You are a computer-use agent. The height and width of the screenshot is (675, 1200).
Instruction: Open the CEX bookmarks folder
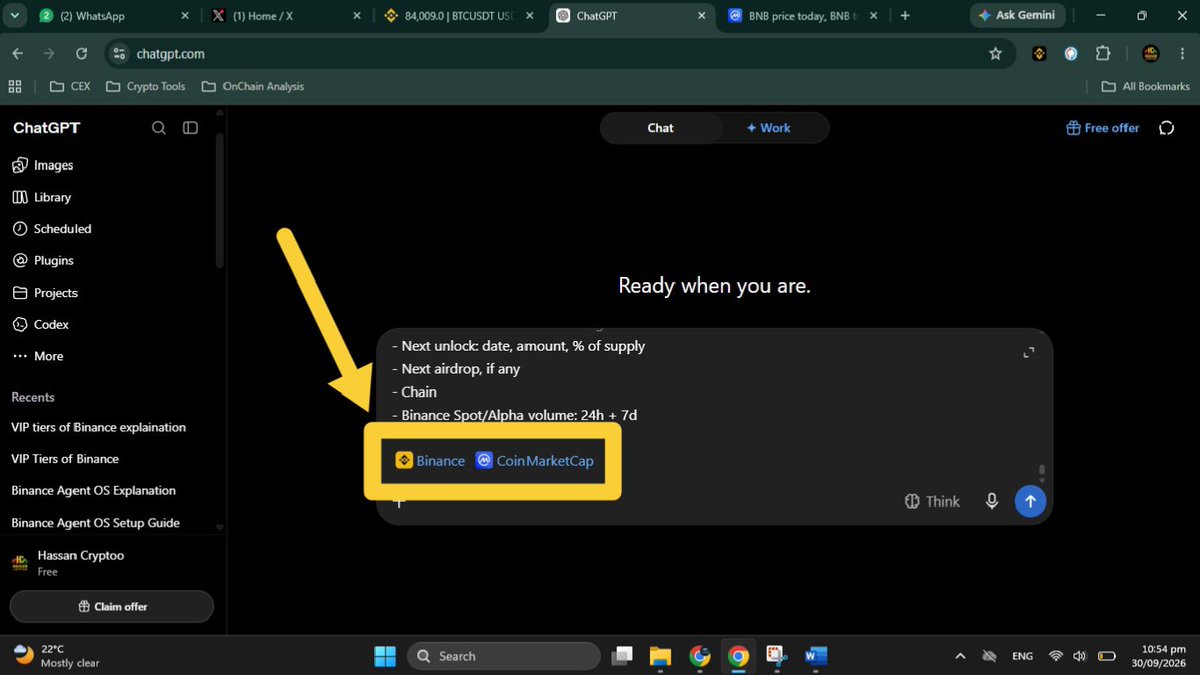click(x=70, y=87)
